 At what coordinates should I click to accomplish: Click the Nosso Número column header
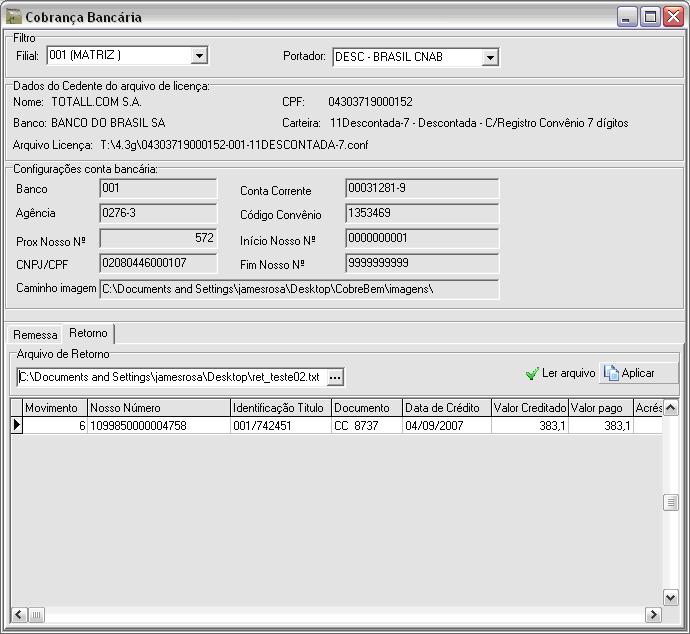click(x=159, y=408)
